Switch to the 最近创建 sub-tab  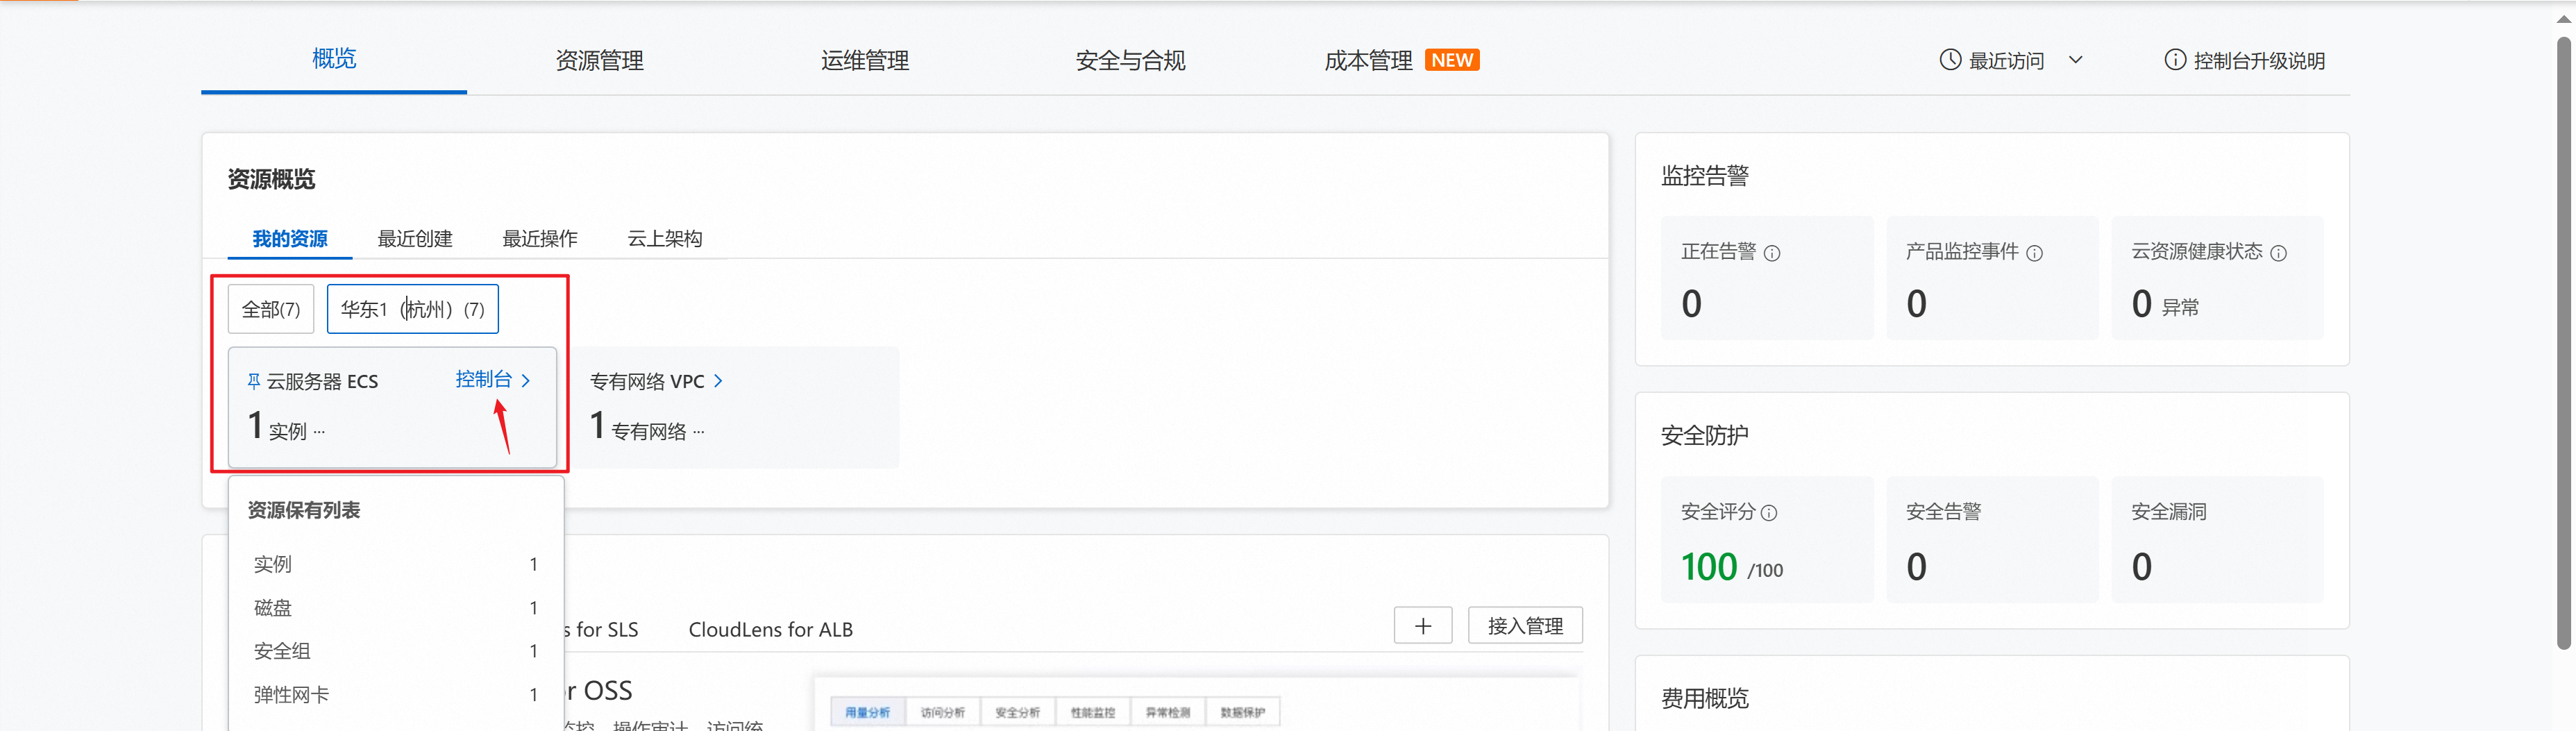point(414,239)
